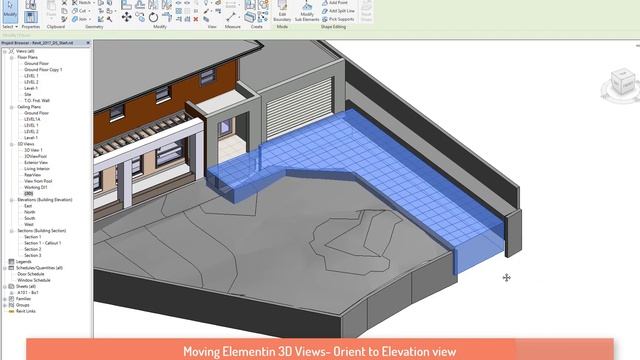Select the Offset tool icon
The height and width of the screenshot is (360, 640).
(140, 4)
